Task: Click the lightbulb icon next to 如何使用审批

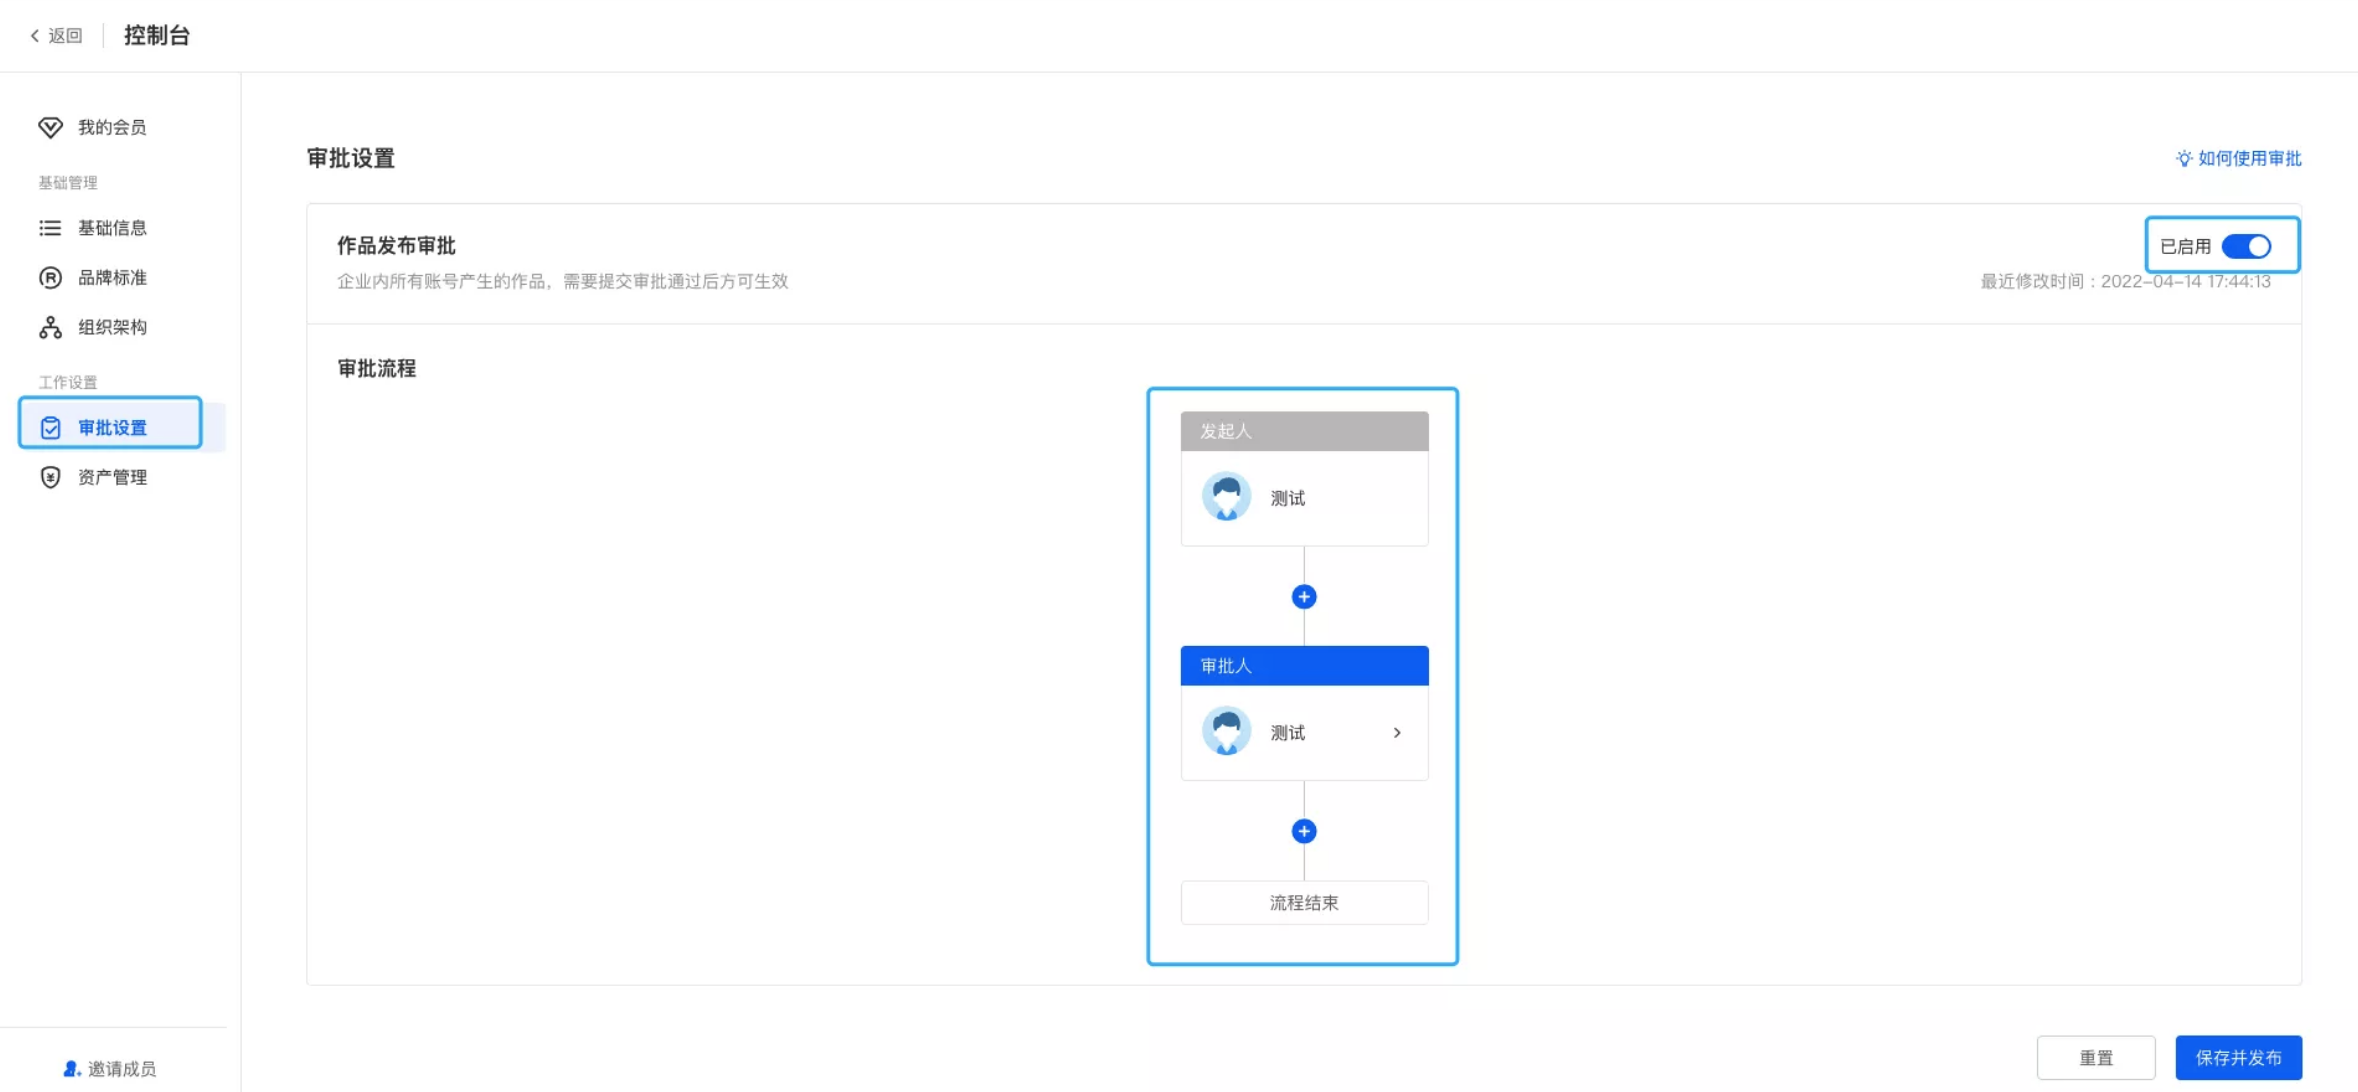Action: pyautogui.click(x=2184, y=158)
